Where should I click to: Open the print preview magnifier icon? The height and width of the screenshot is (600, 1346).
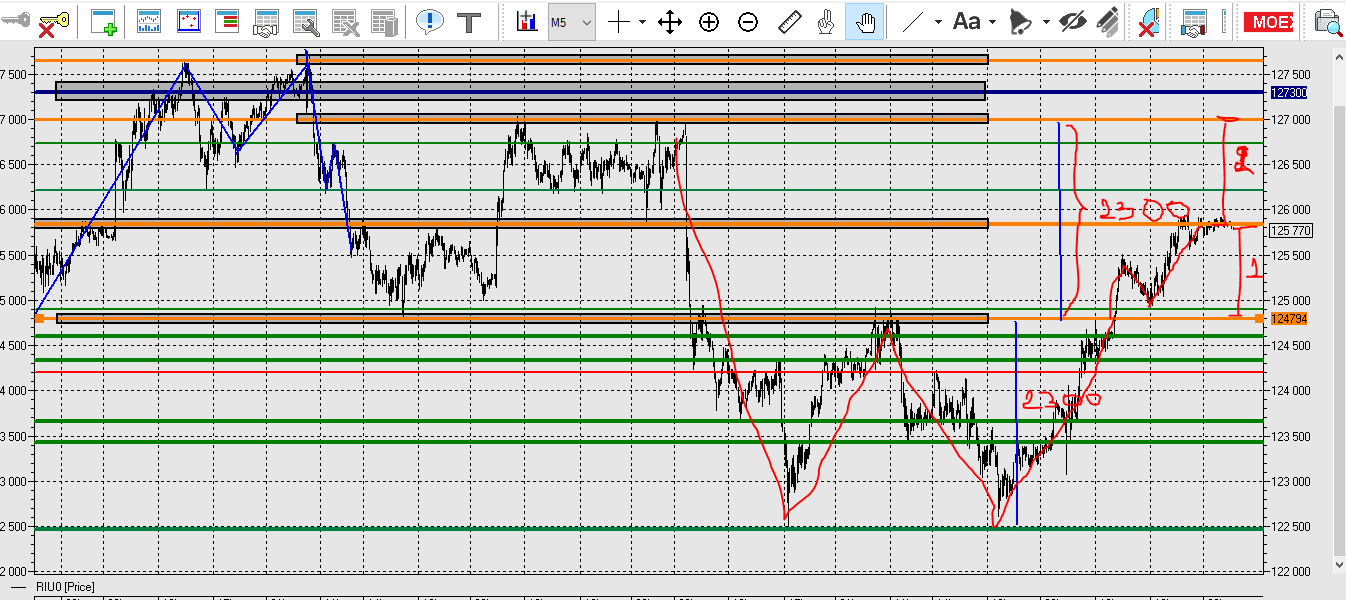tap(1329, 21)
